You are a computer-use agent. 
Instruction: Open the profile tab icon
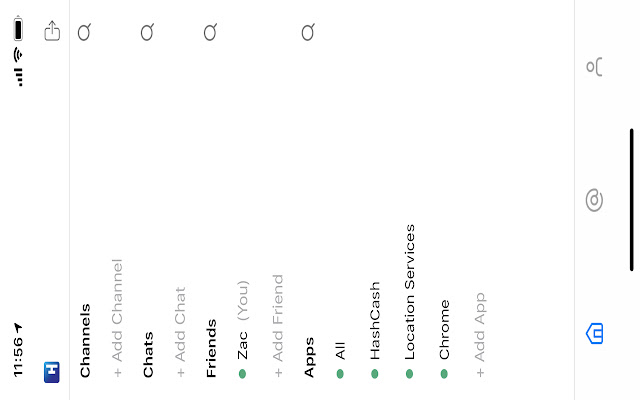click(x=594, y=67)
